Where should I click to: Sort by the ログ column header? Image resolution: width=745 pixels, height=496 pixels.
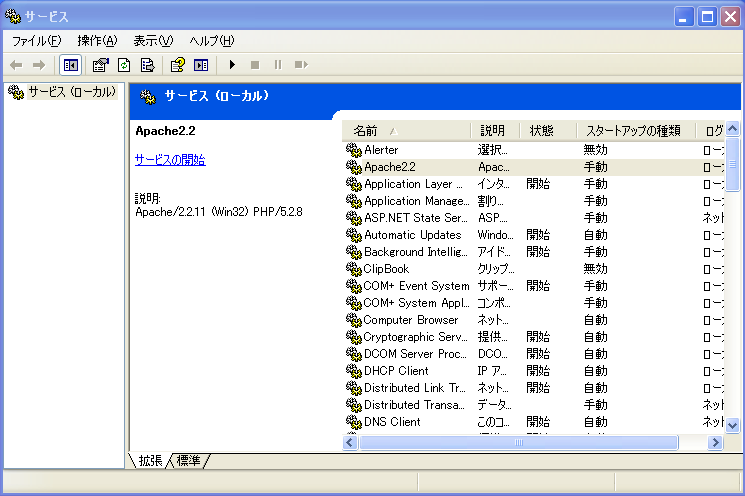[710, 131]
